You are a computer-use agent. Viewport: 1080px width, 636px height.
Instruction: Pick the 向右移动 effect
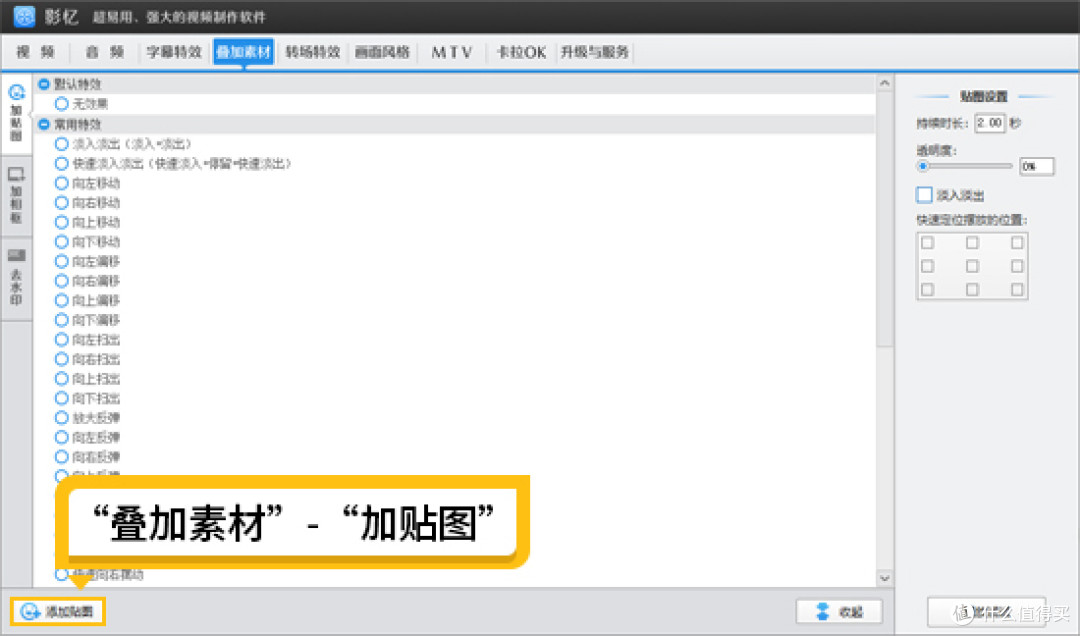point(61,203)
